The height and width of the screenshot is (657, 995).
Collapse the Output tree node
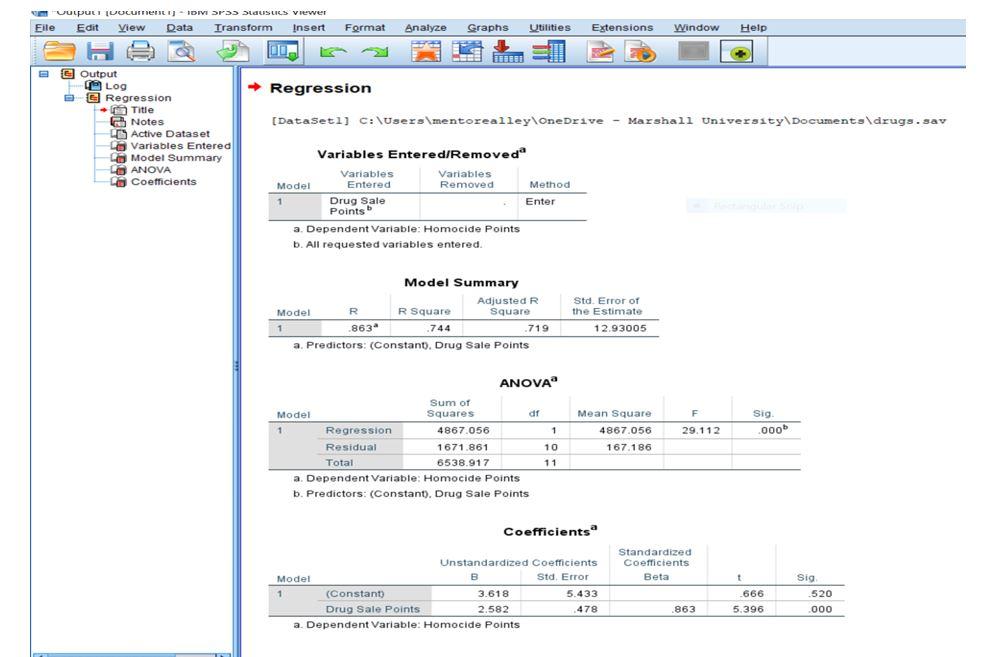pos(43,74)
